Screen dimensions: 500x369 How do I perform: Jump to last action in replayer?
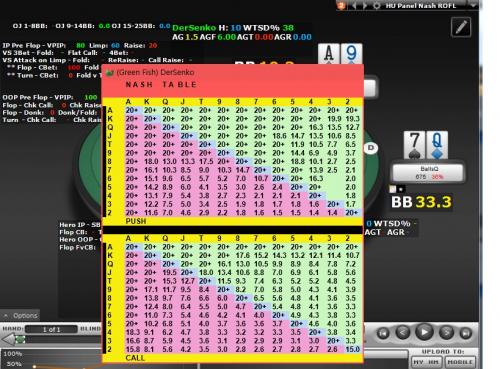[x=466, y=333]
